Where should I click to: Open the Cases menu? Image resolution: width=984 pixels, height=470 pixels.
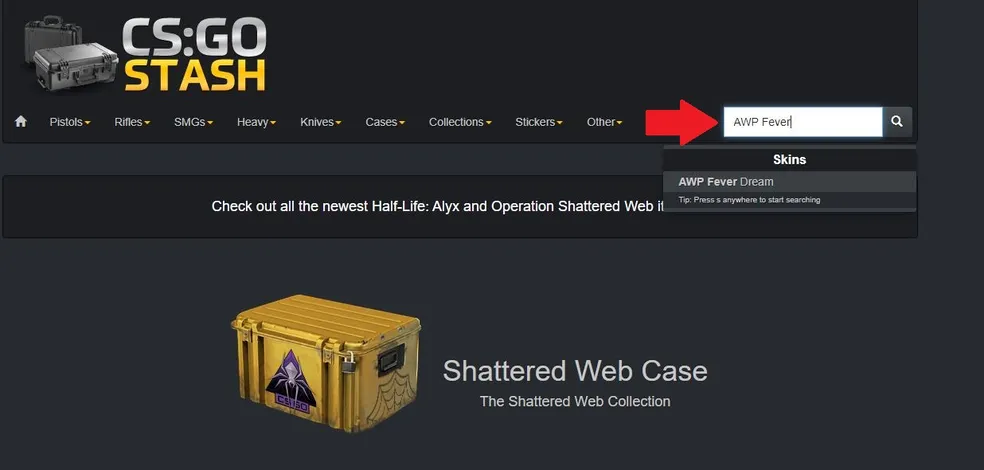tap(385, 122)
